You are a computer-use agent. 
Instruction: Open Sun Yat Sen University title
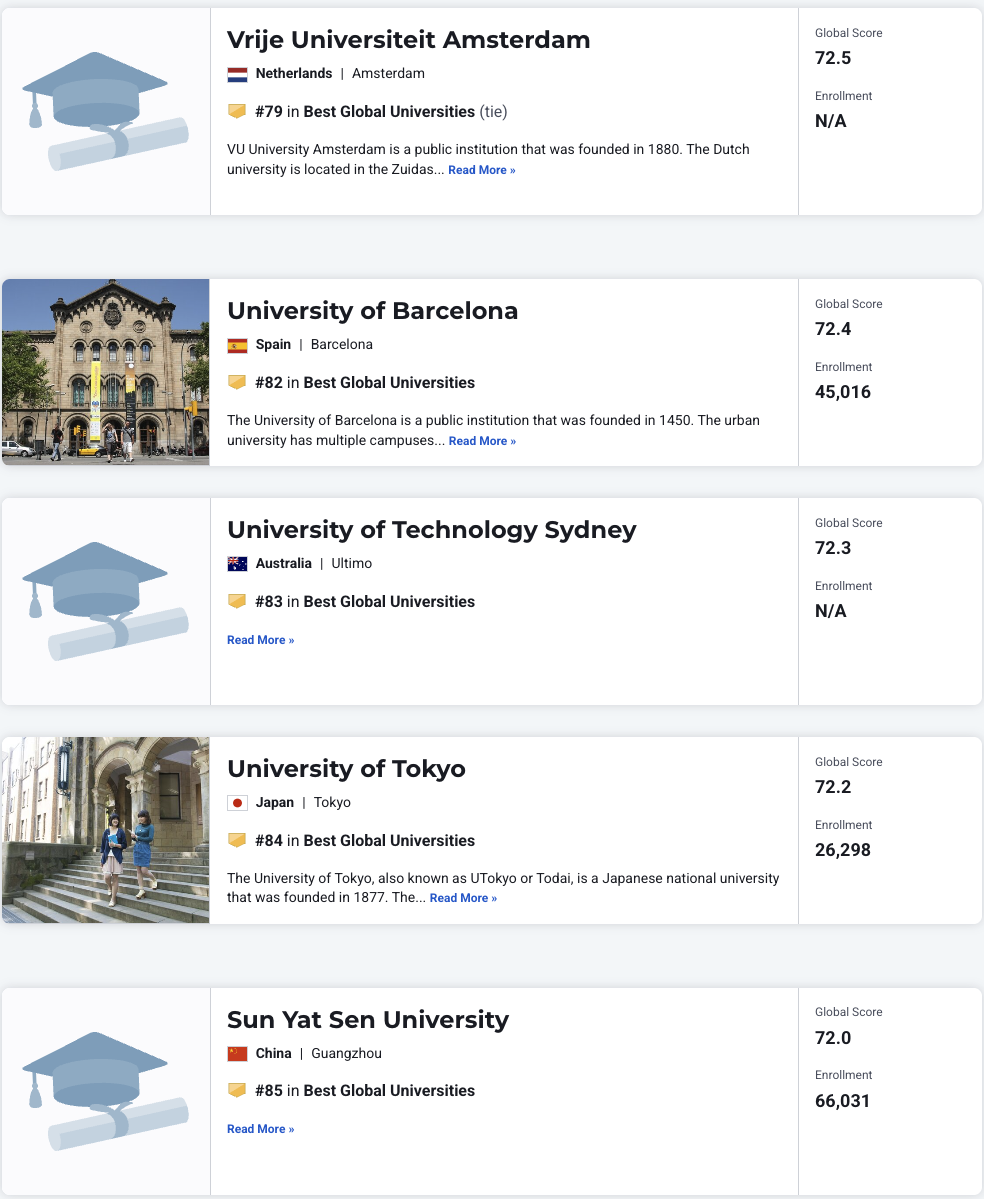(x=367, y=1020)
